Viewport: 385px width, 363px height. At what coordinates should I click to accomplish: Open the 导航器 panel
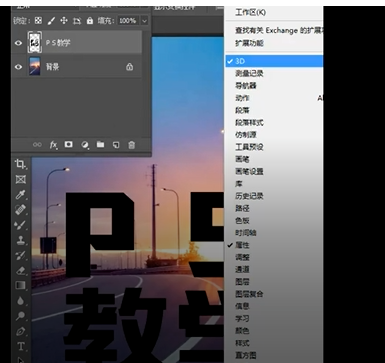pyautogui.click(x=274, y=86)
